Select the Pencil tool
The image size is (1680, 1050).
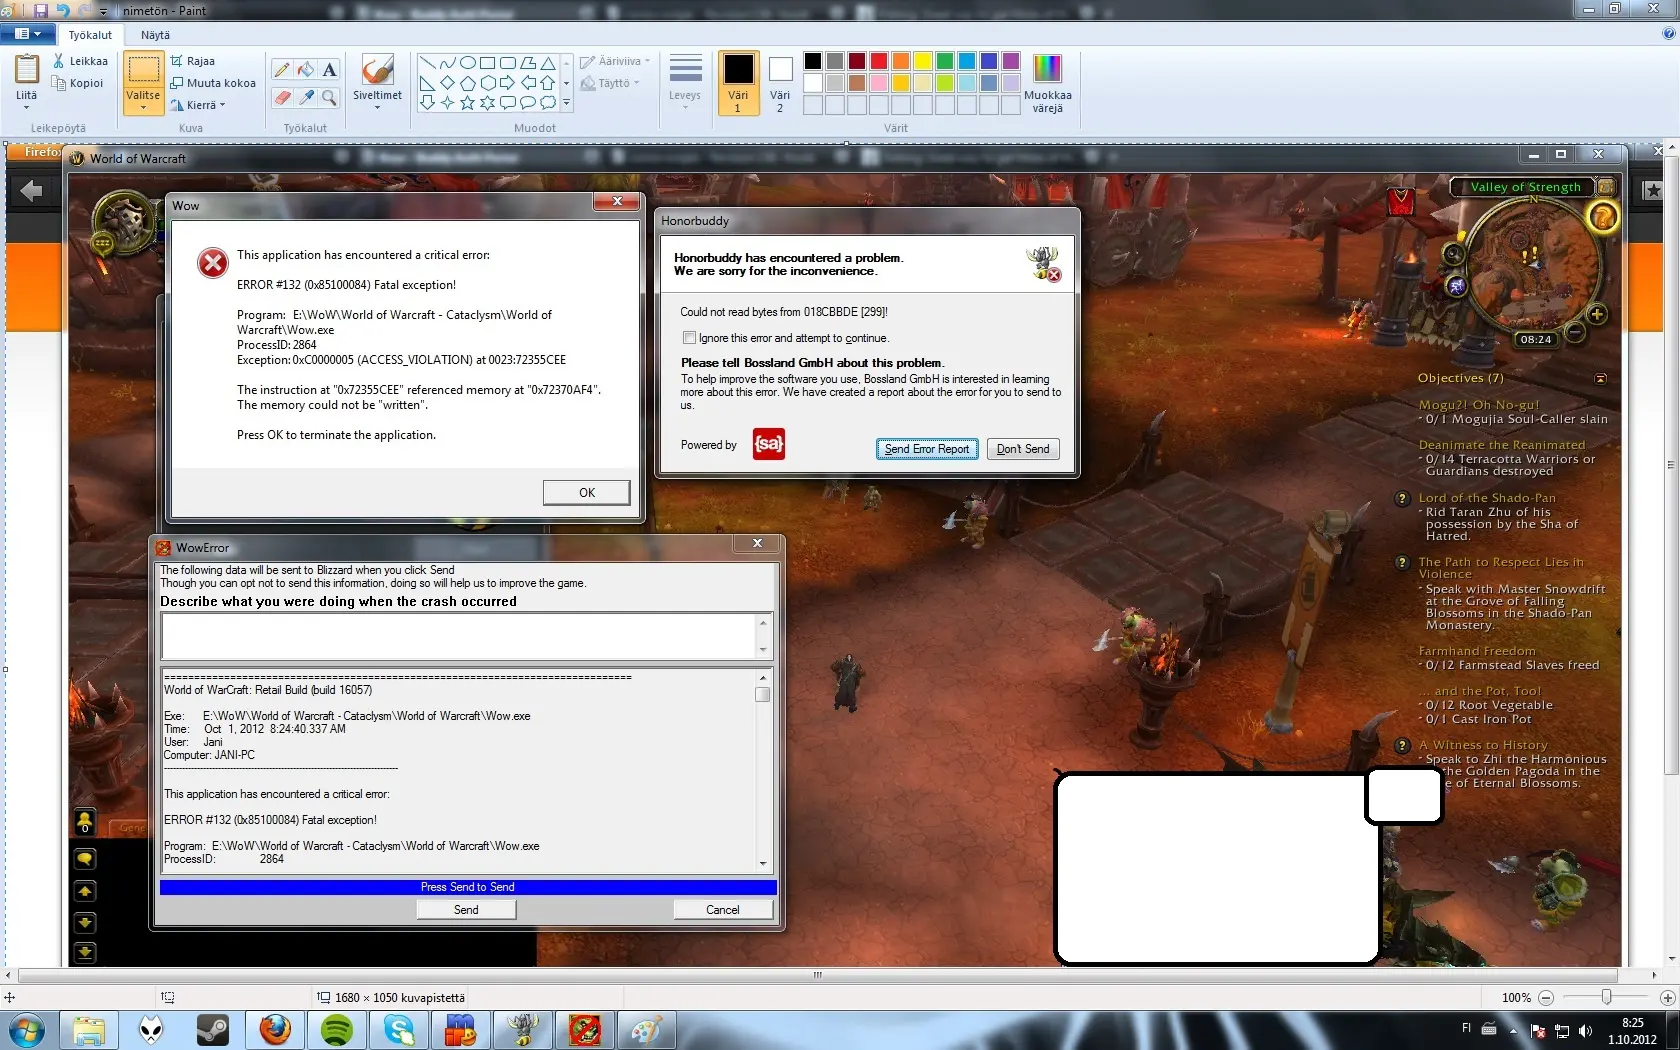click(282, 69)
